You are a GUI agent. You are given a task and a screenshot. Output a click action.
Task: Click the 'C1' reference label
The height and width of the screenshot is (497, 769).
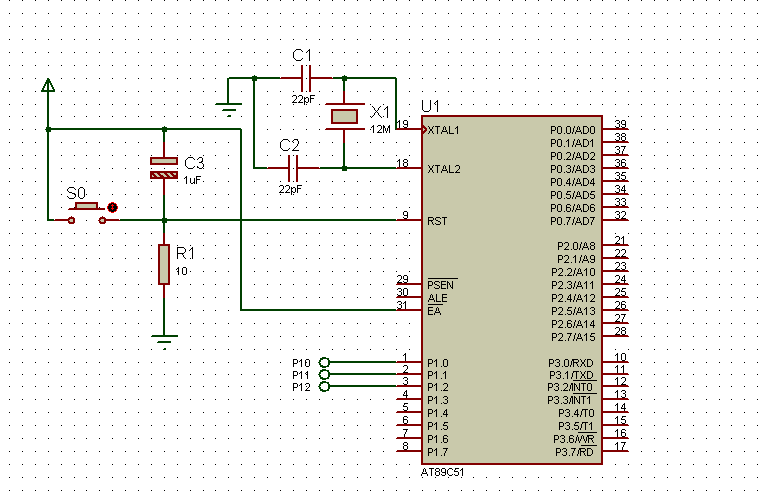(x=302, y=55)
